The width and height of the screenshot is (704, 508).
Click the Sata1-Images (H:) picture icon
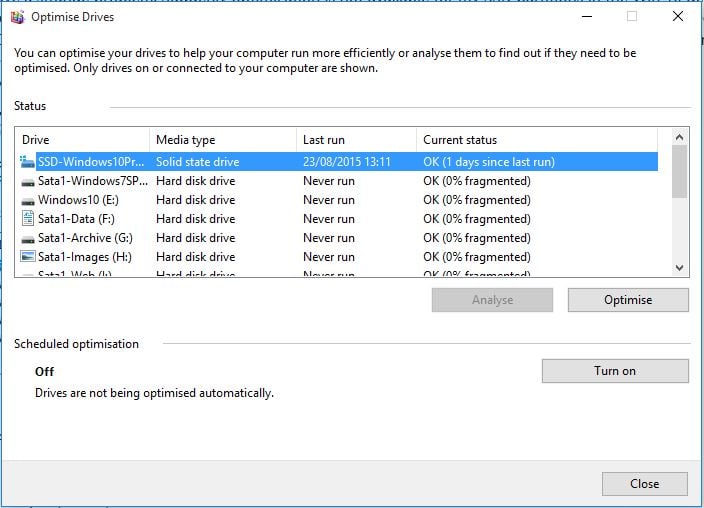click(x=28, y=256)
